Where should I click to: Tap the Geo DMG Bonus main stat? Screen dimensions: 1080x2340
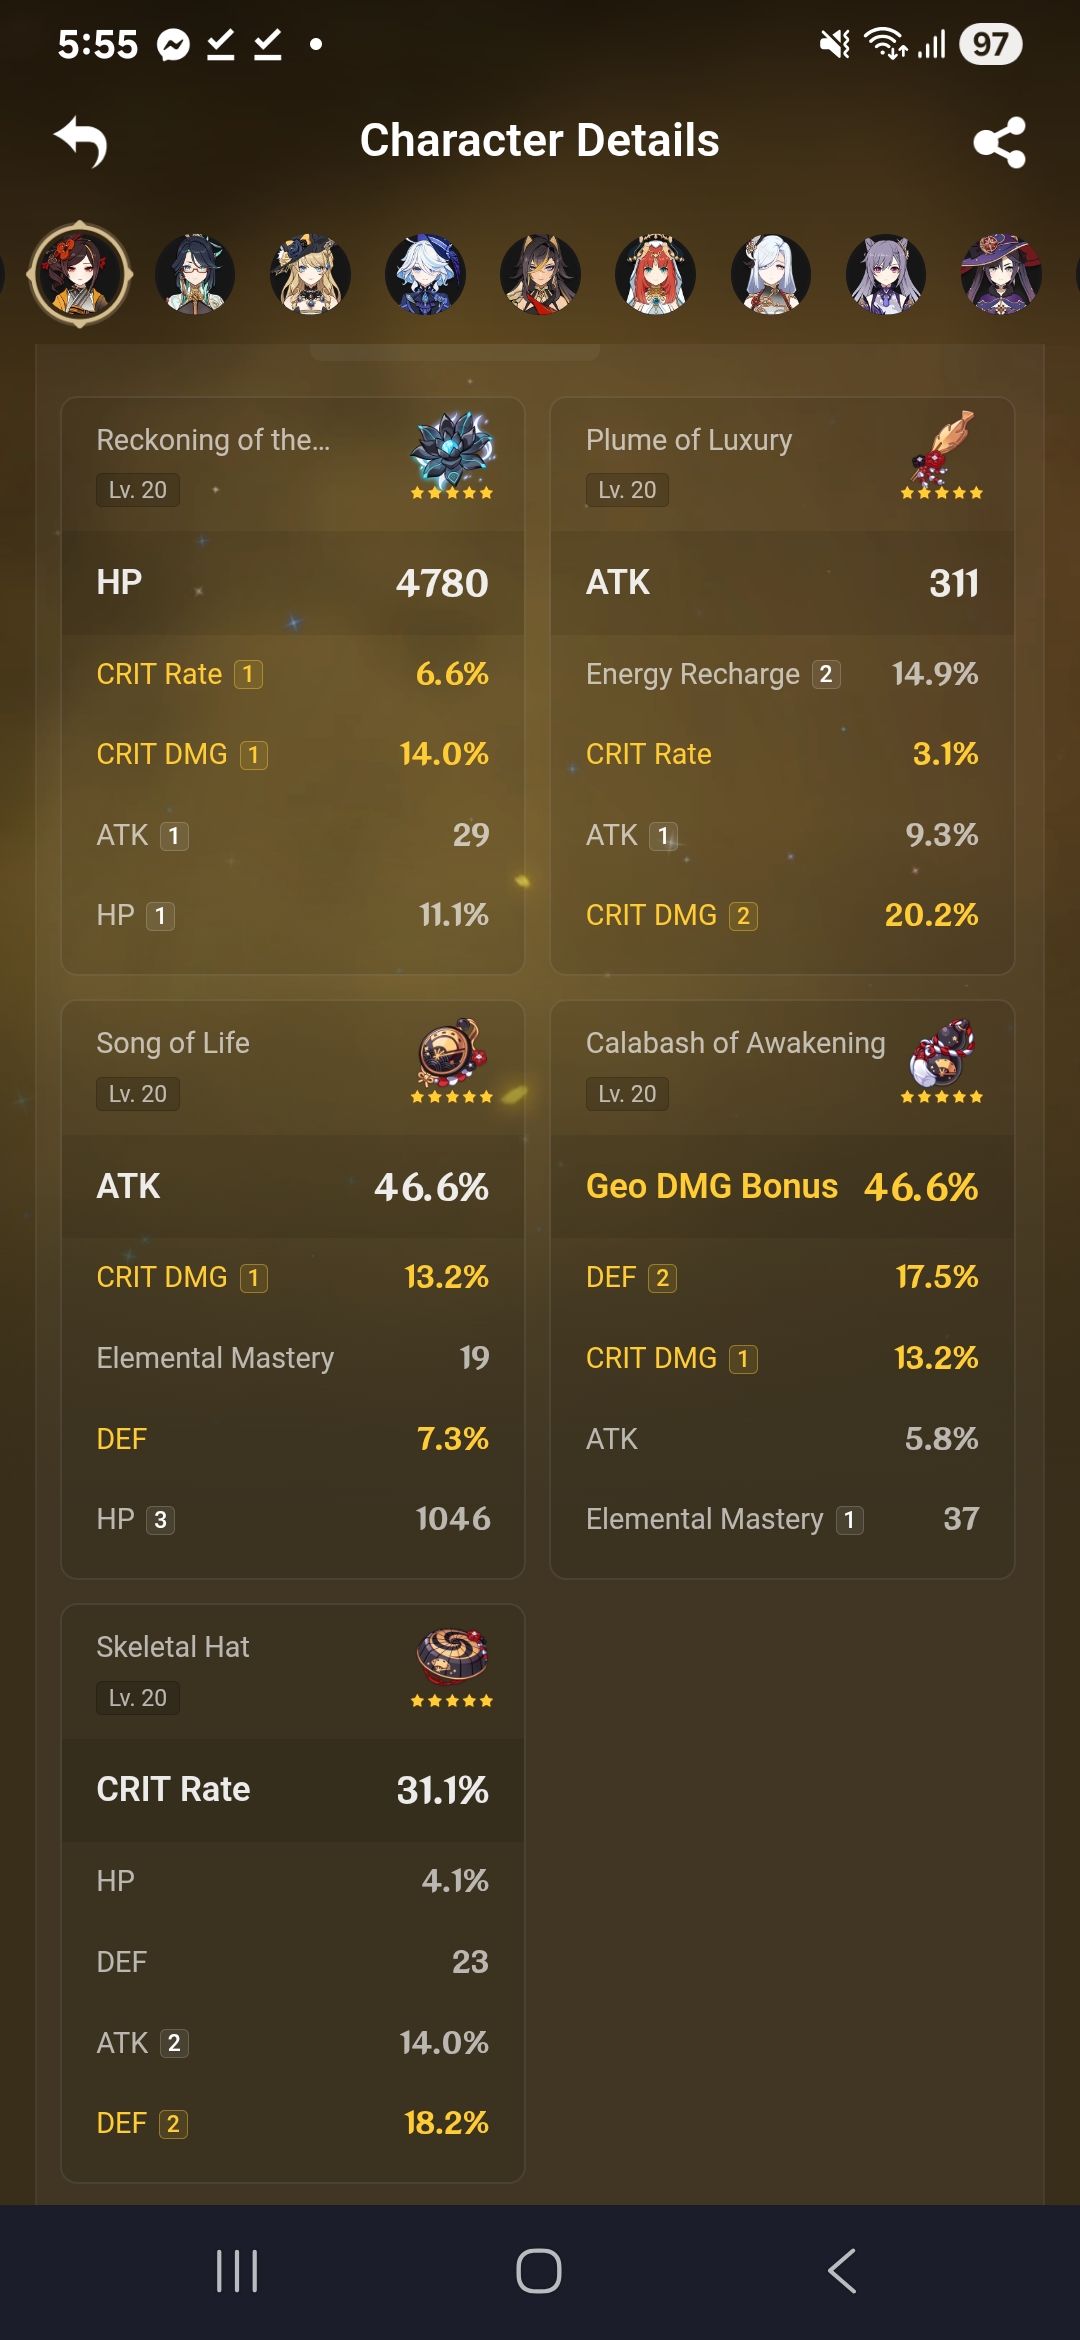coord(782,1187)
